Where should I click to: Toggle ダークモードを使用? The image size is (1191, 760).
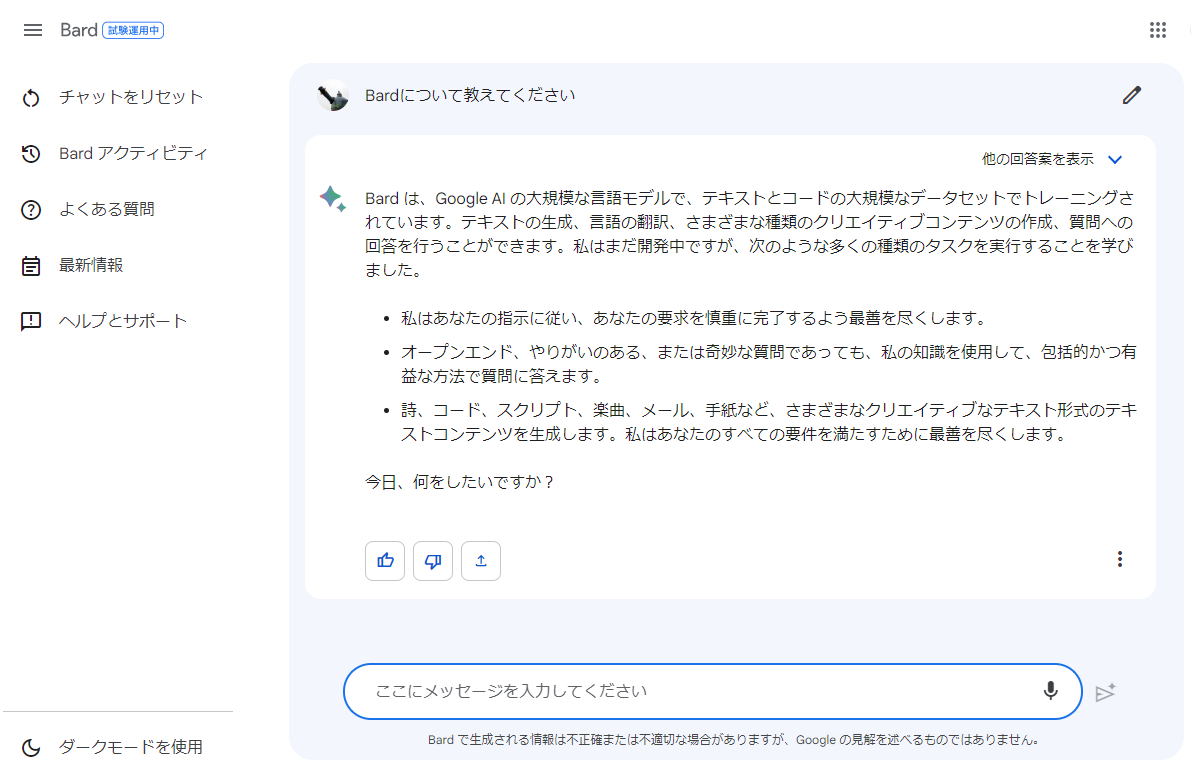[131, 746]
